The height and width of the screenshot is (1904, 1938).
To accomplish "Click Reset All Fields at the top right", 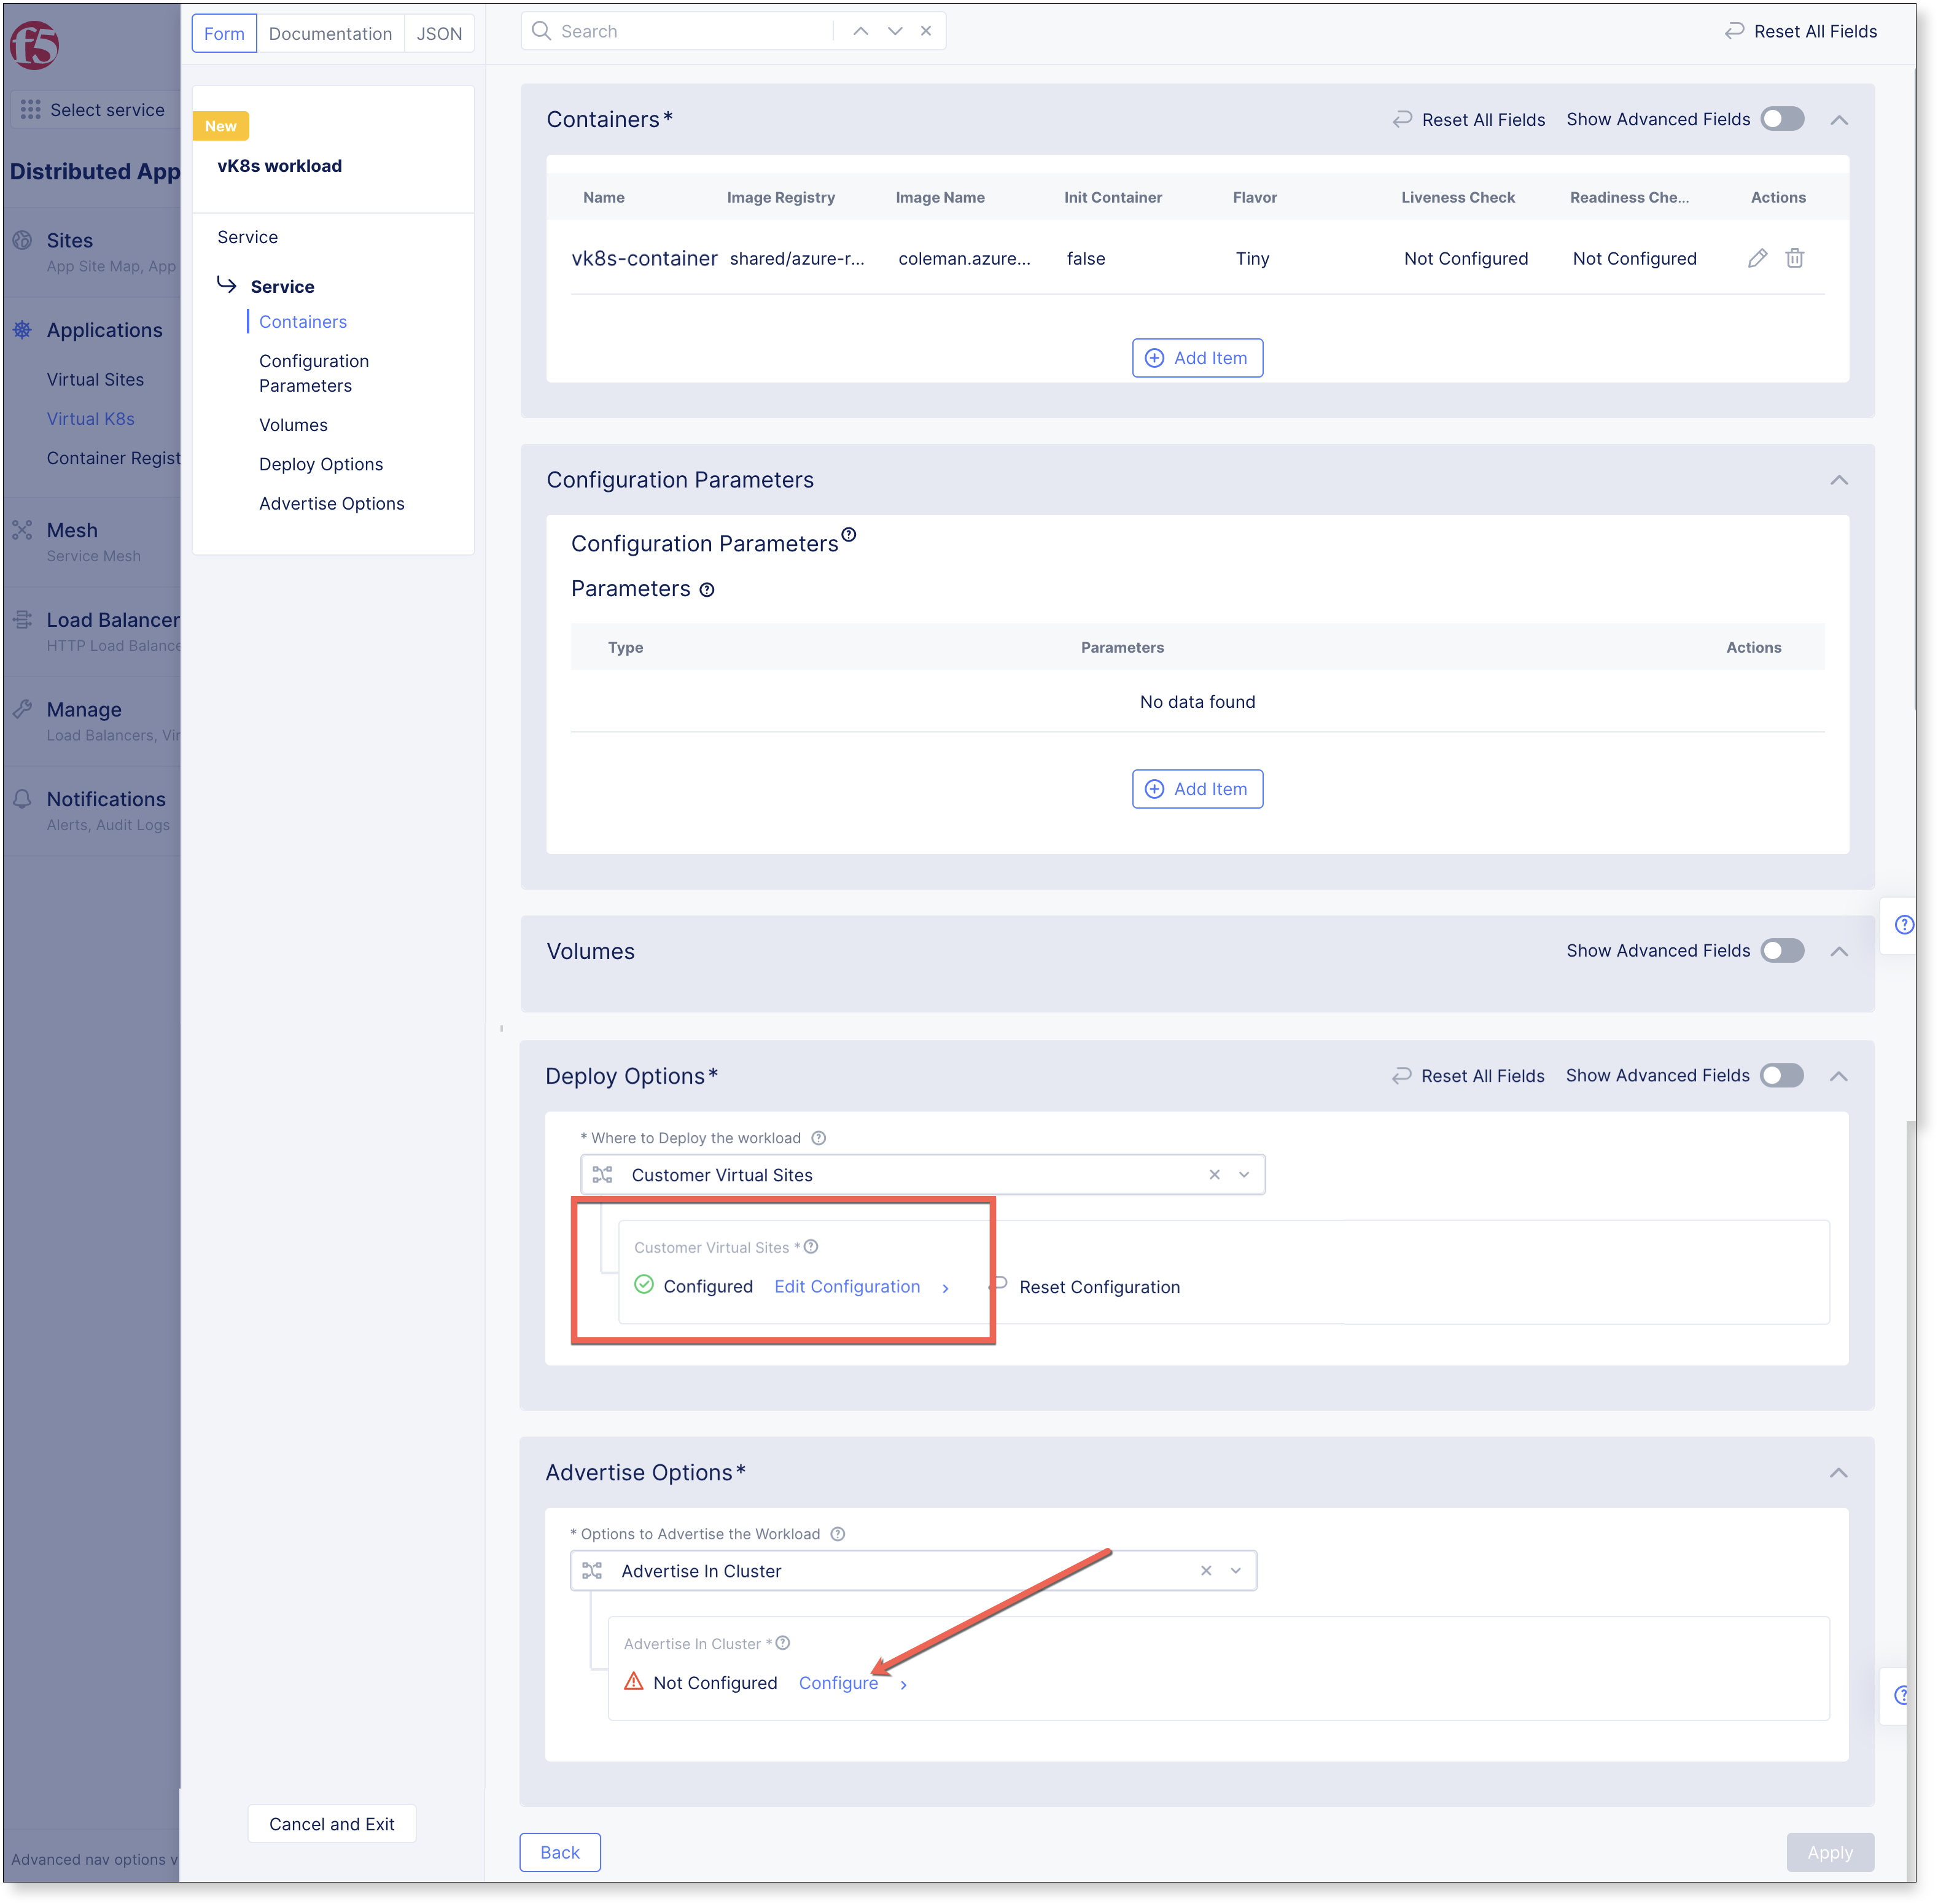I will coord(1801,31).
